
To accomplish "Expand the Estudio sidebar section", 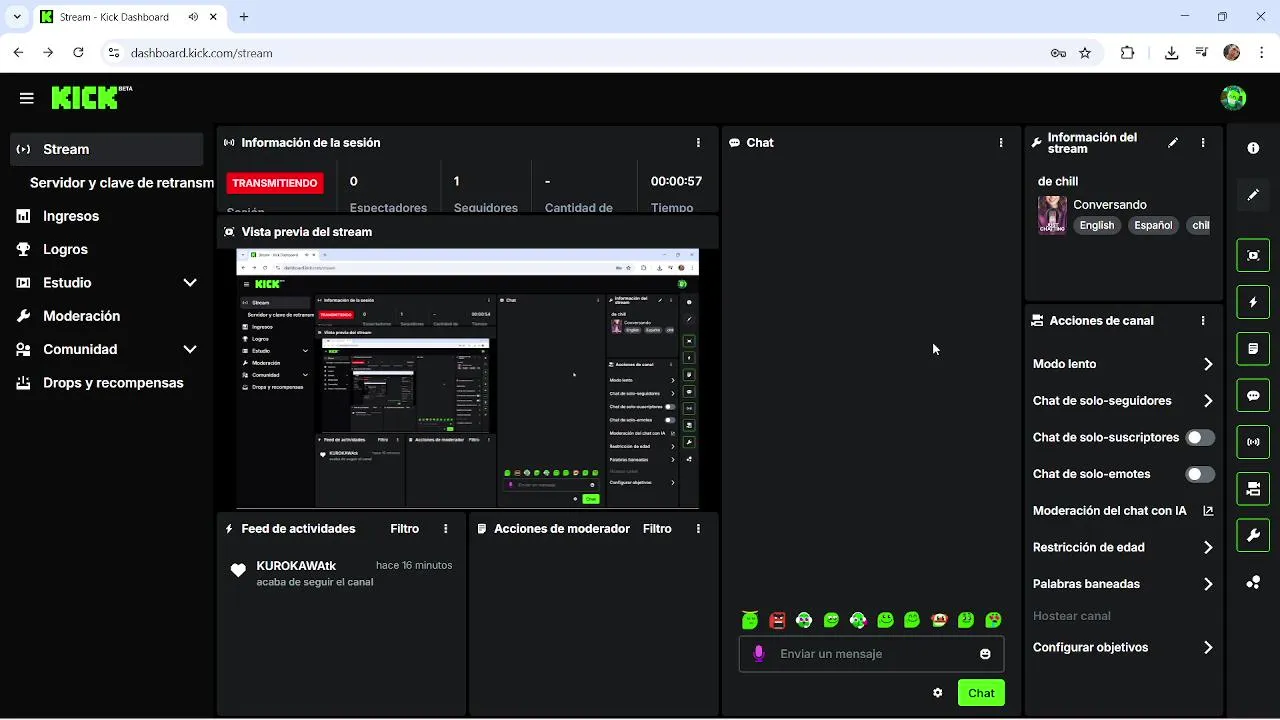I will (x=190, y=283).
